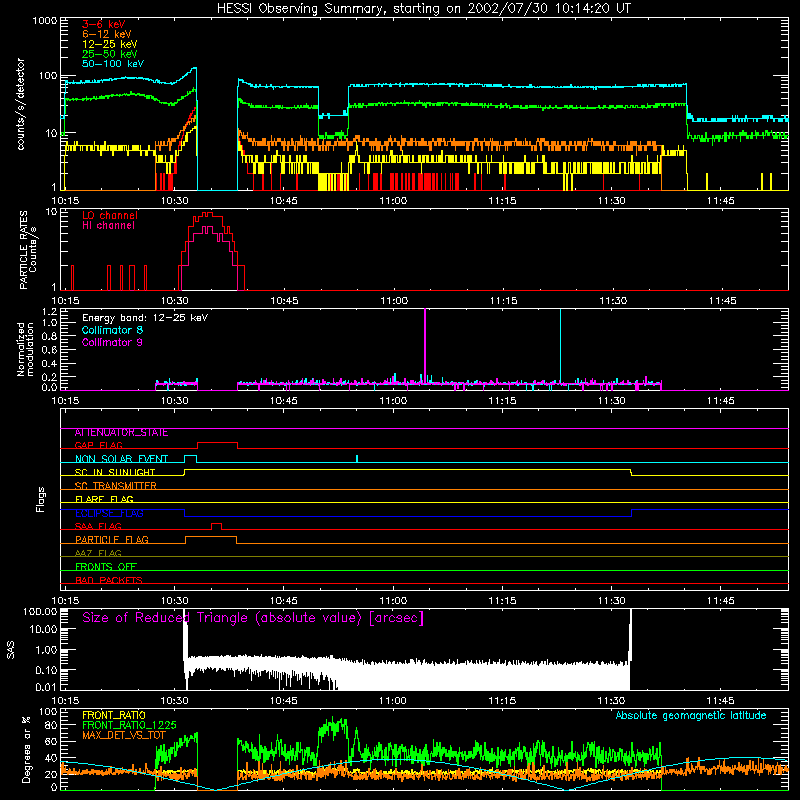Click the small NON_SOLAR_EVENT blip near 10:55
800x800 pixels.
click(x=357, y=458)
